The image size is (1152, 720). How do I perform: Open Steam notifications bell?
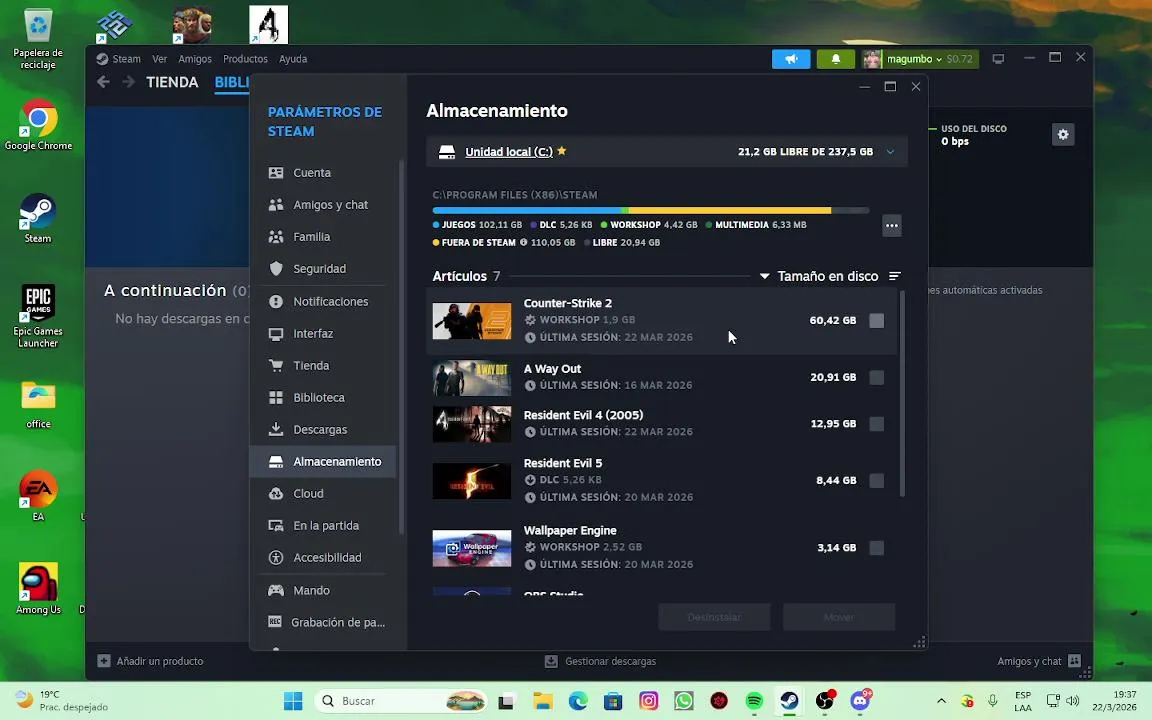pos(835,59)
